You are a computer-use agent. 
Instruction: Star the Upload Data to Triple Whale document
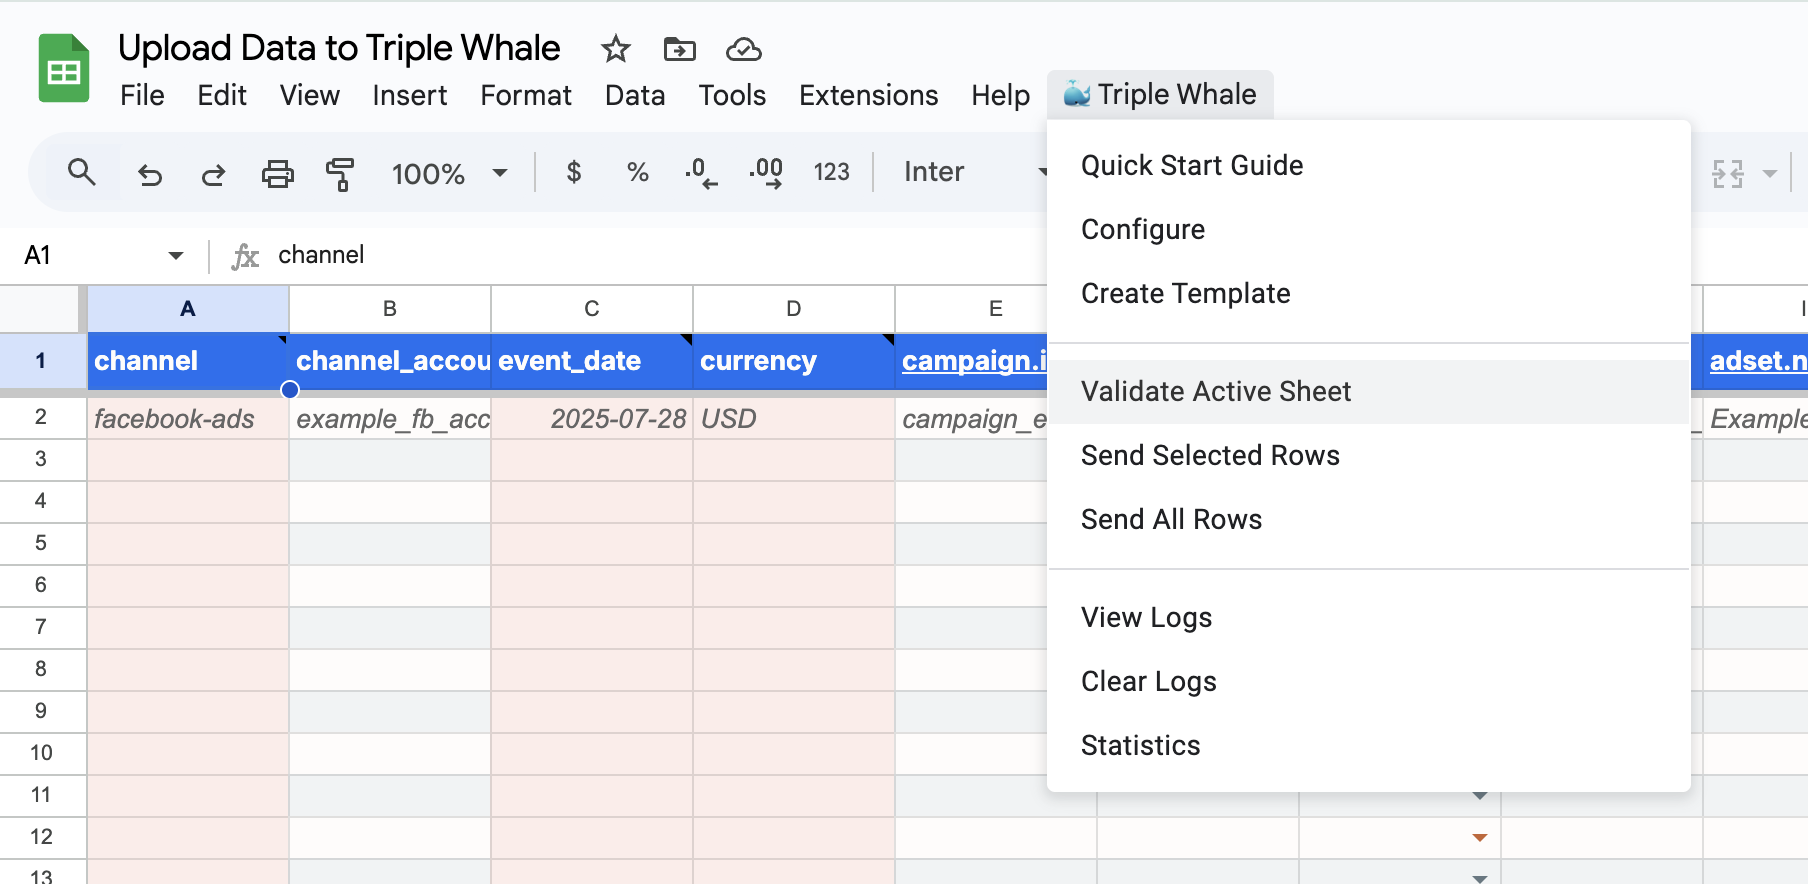click(x=616, y=49)
